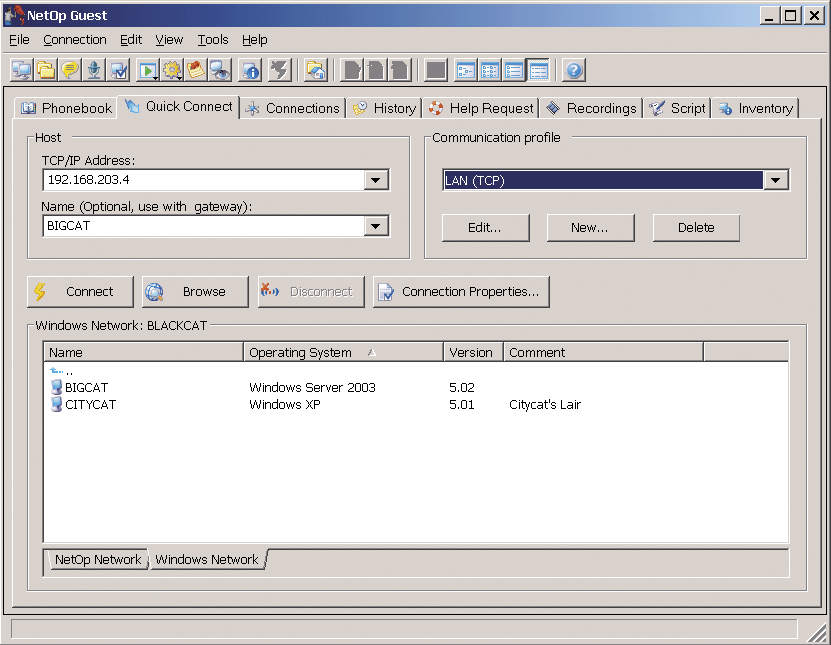The height and width of the screenshot is (645, 831).
Task: Click the monitor with blue info icon
Action: (250, 70)
